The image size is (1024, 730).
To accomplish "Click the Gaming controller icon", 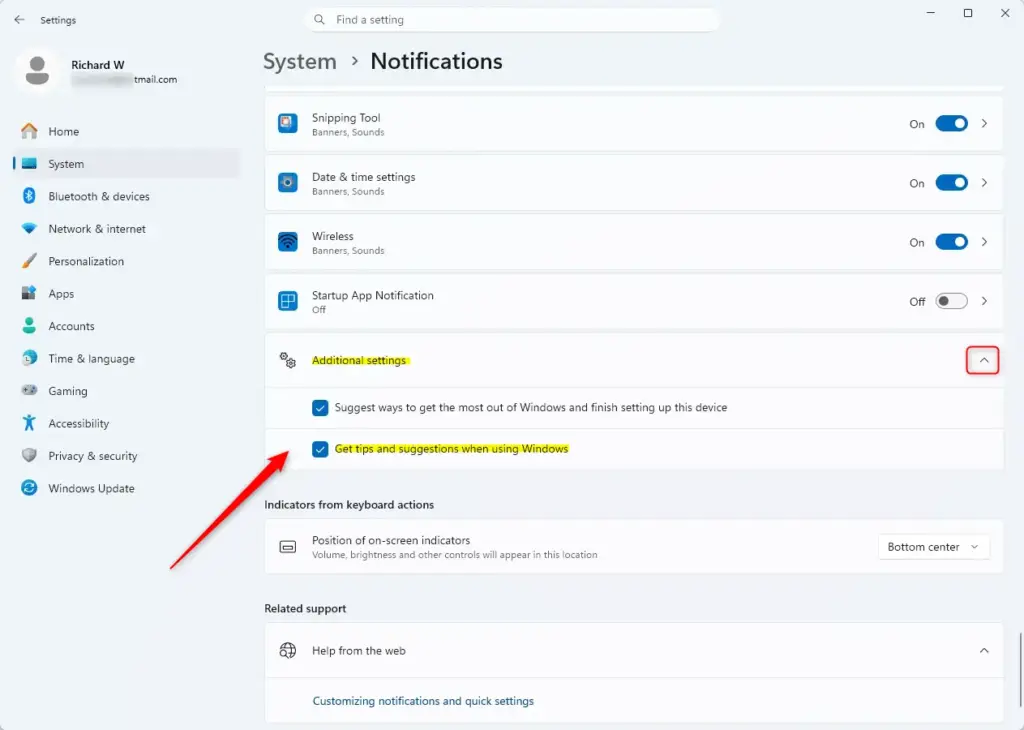I will click(29, 390).
